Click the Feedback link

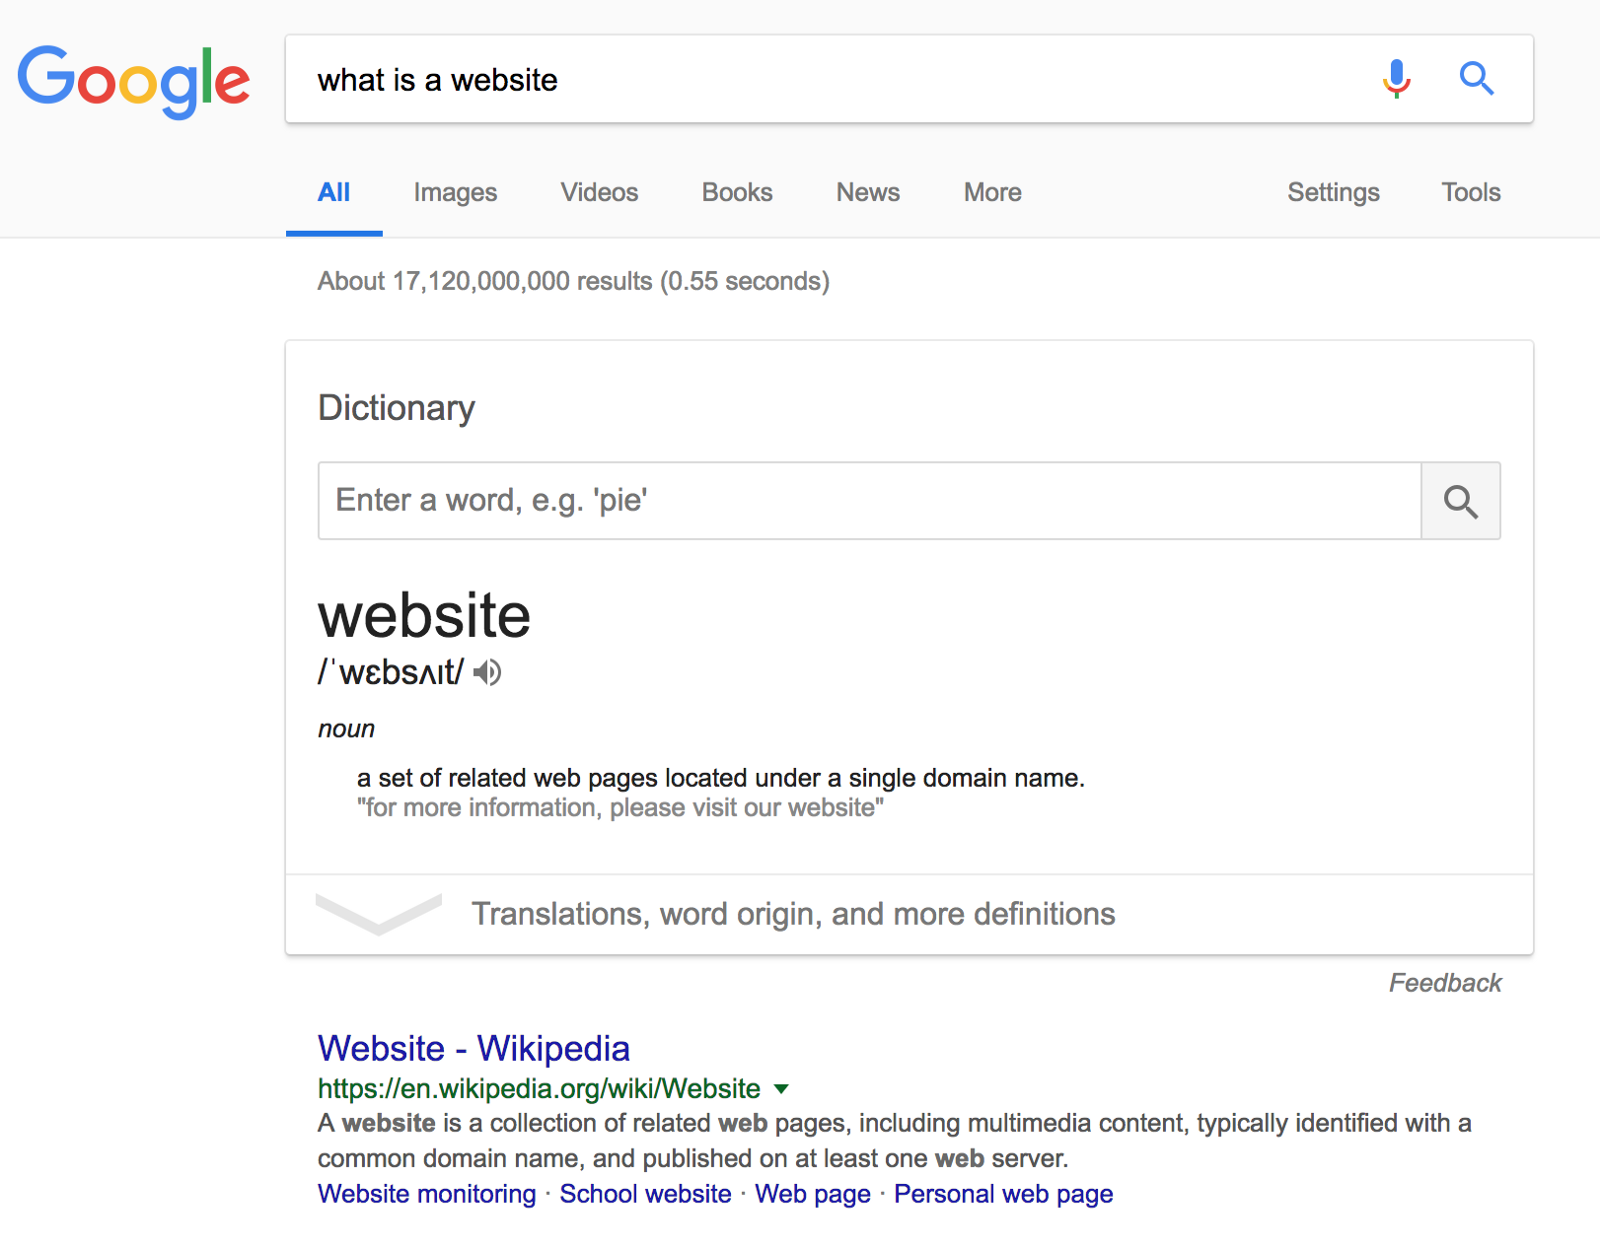[1445, 983]
